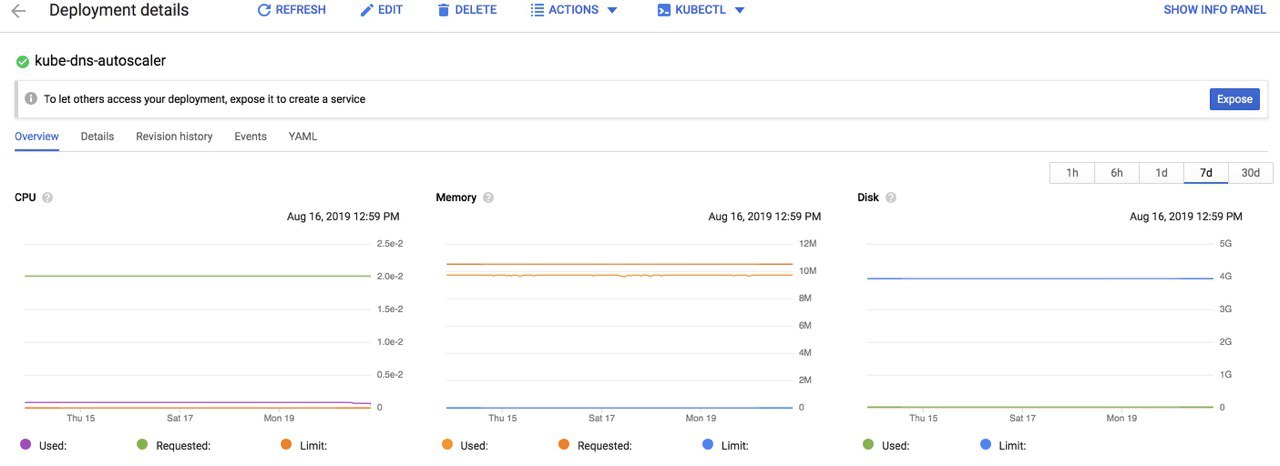Click Show Info Panel link
This screenshot has width=1280, height=466.
click(1215, 10)
